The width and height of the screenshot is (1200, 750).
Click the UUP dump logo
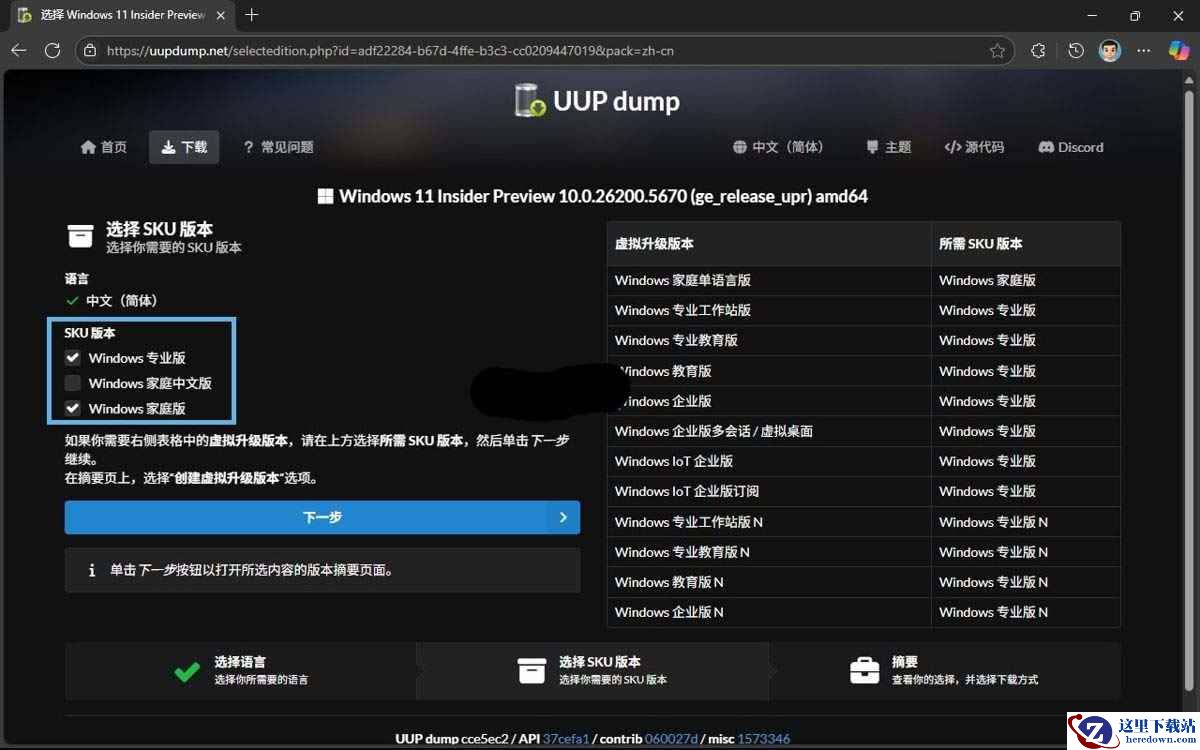pos(597,101)
